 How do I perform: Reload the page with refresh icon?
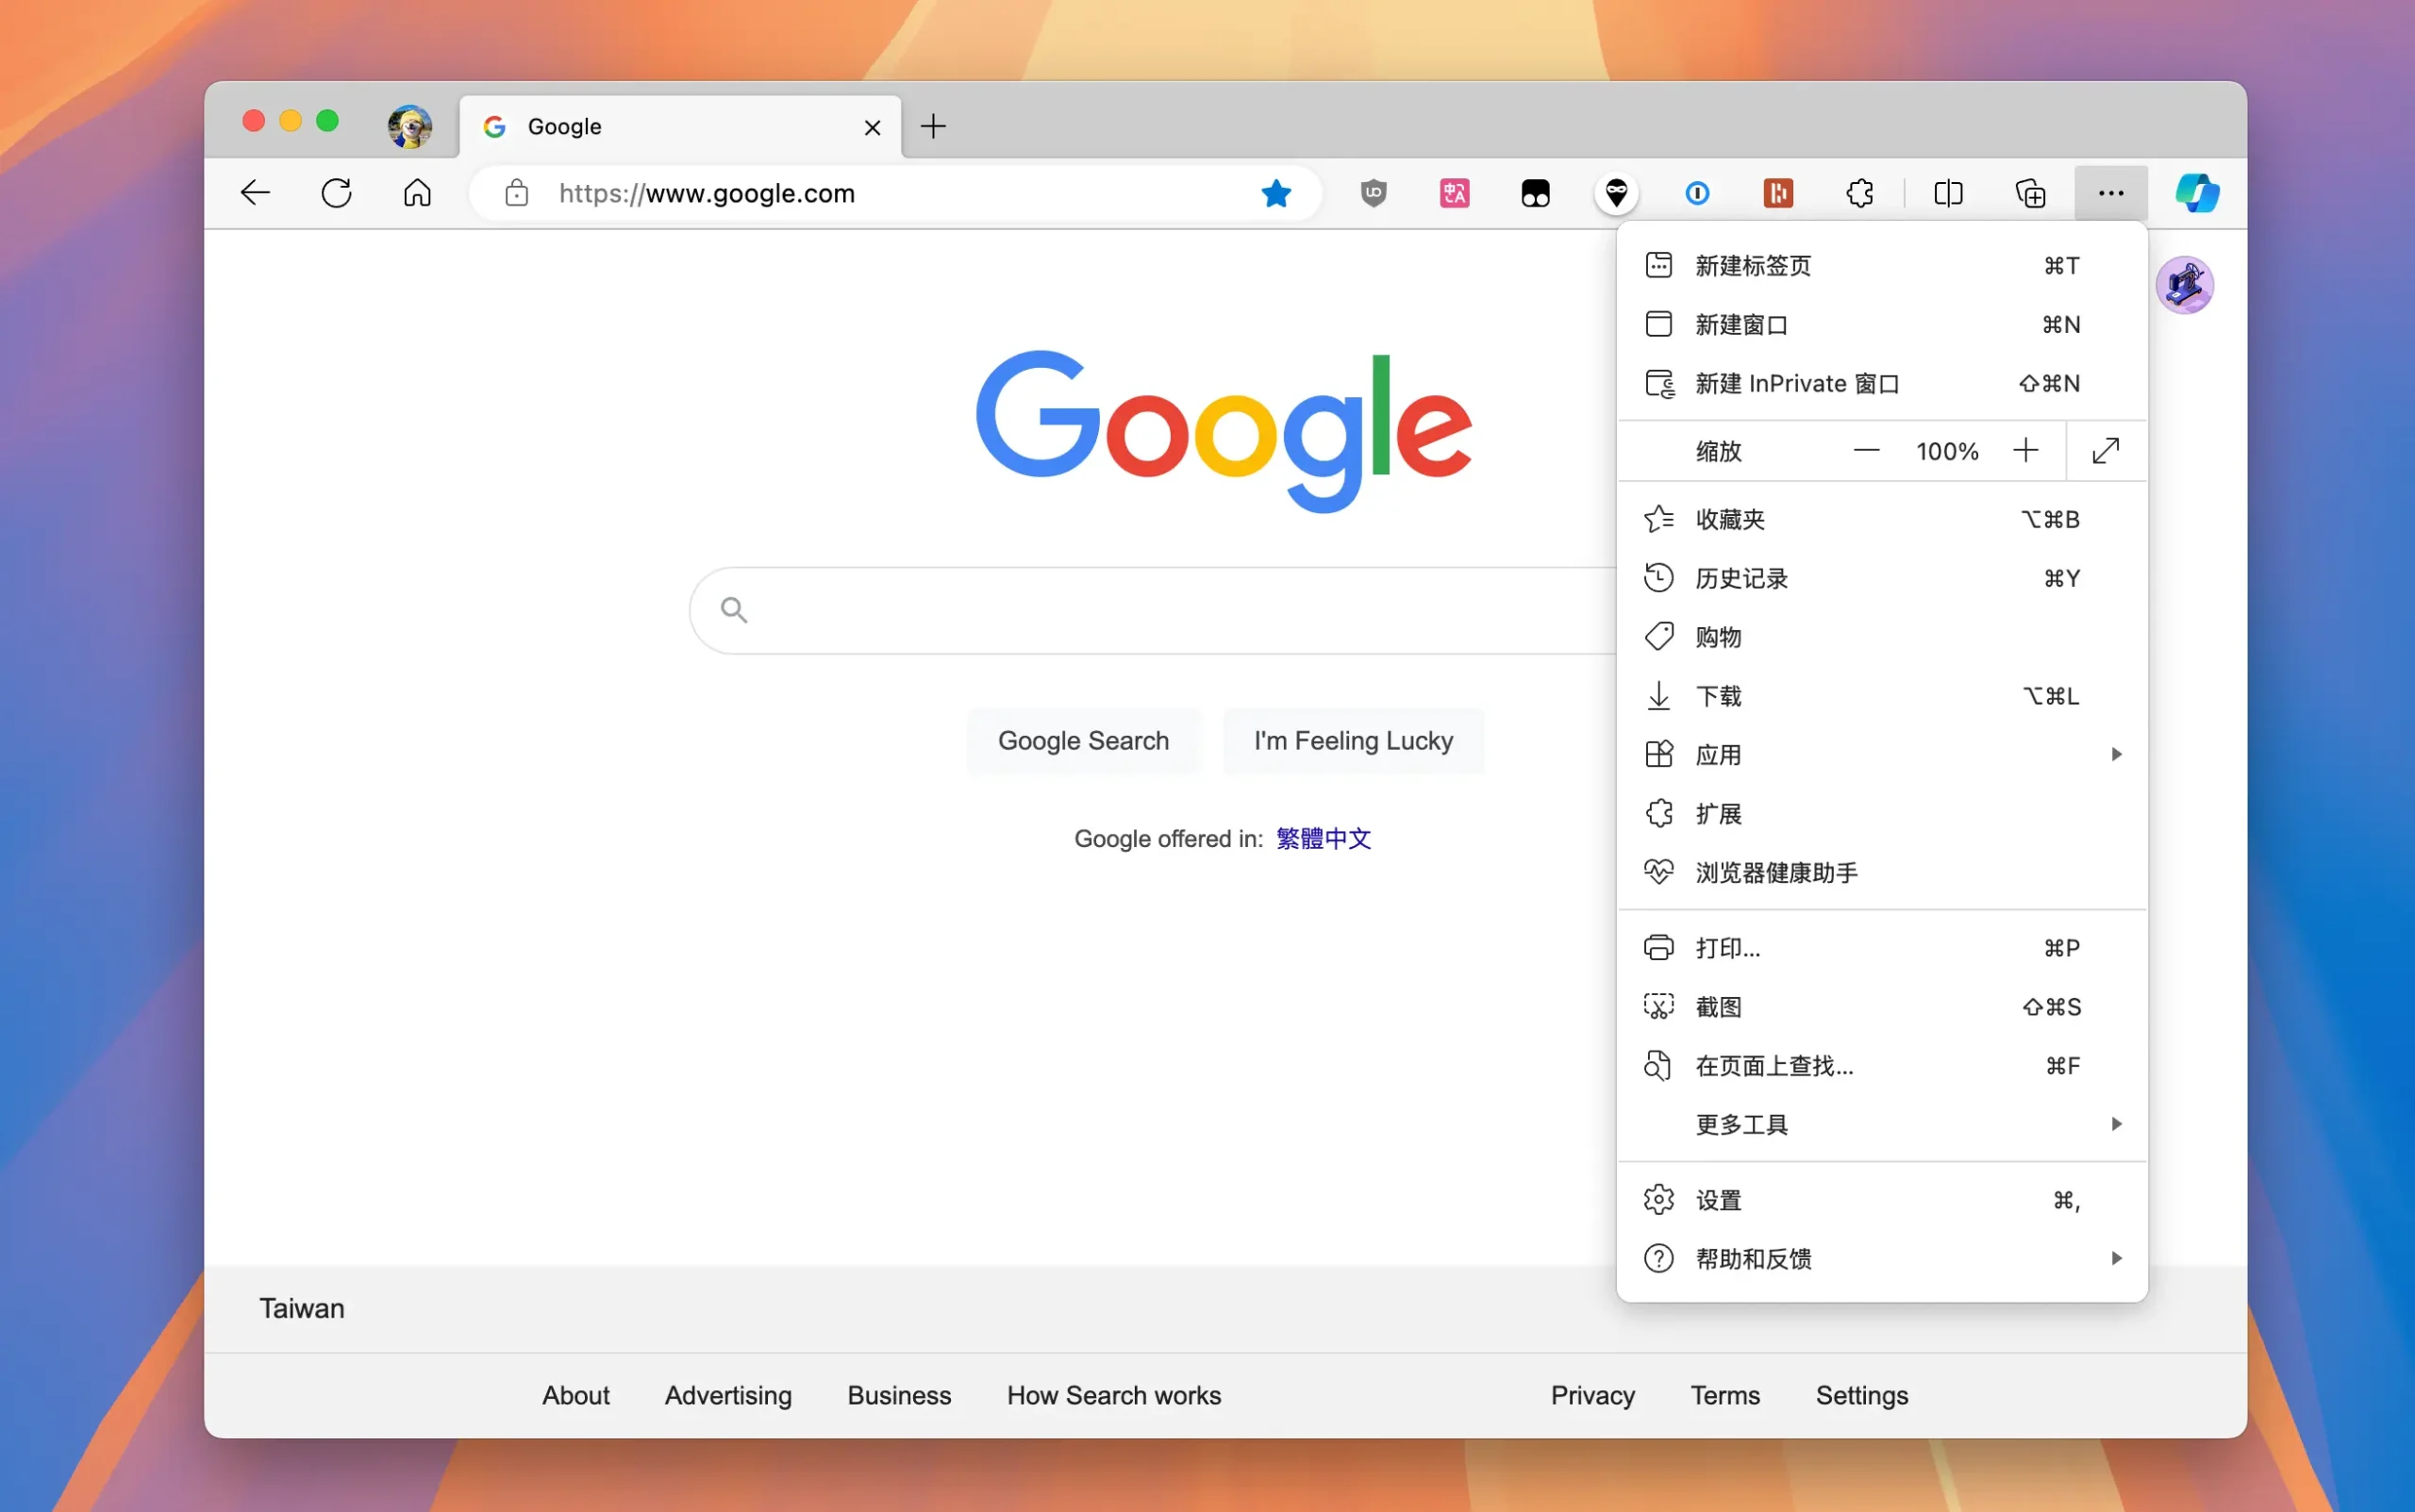point(337,193)
